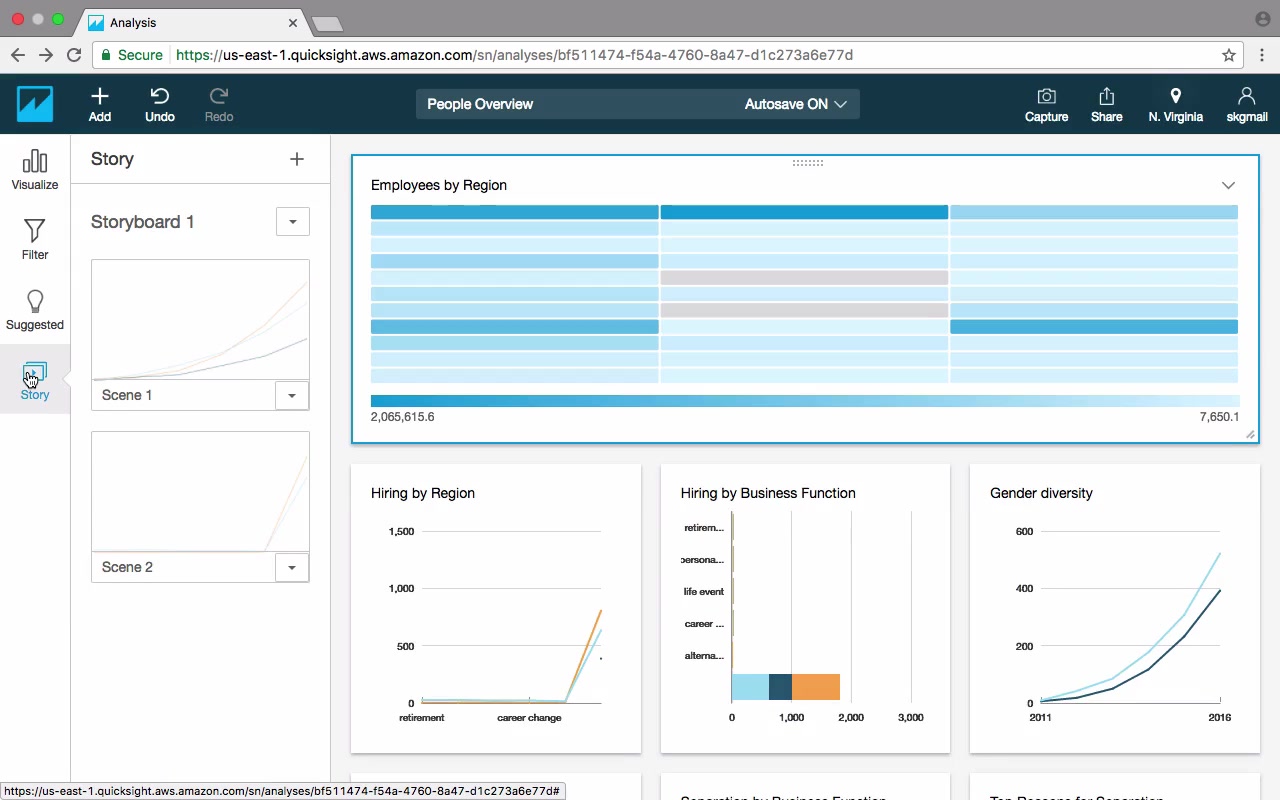
Task: Click the 2011 axis label in Gender diversity
Action: tap(1040, 718)
